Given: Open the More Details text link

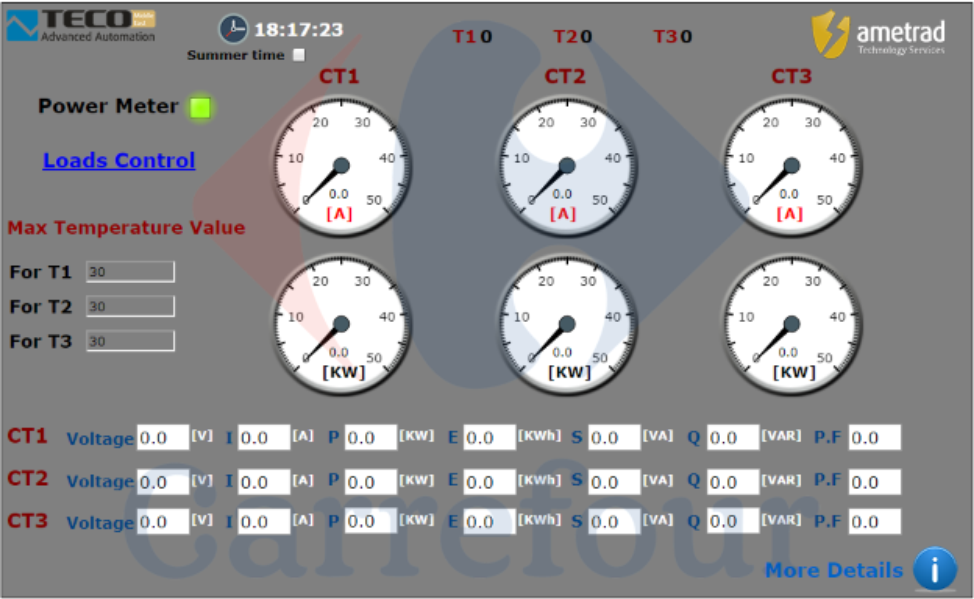Looking at the screenshot, I should coord(833,570).
